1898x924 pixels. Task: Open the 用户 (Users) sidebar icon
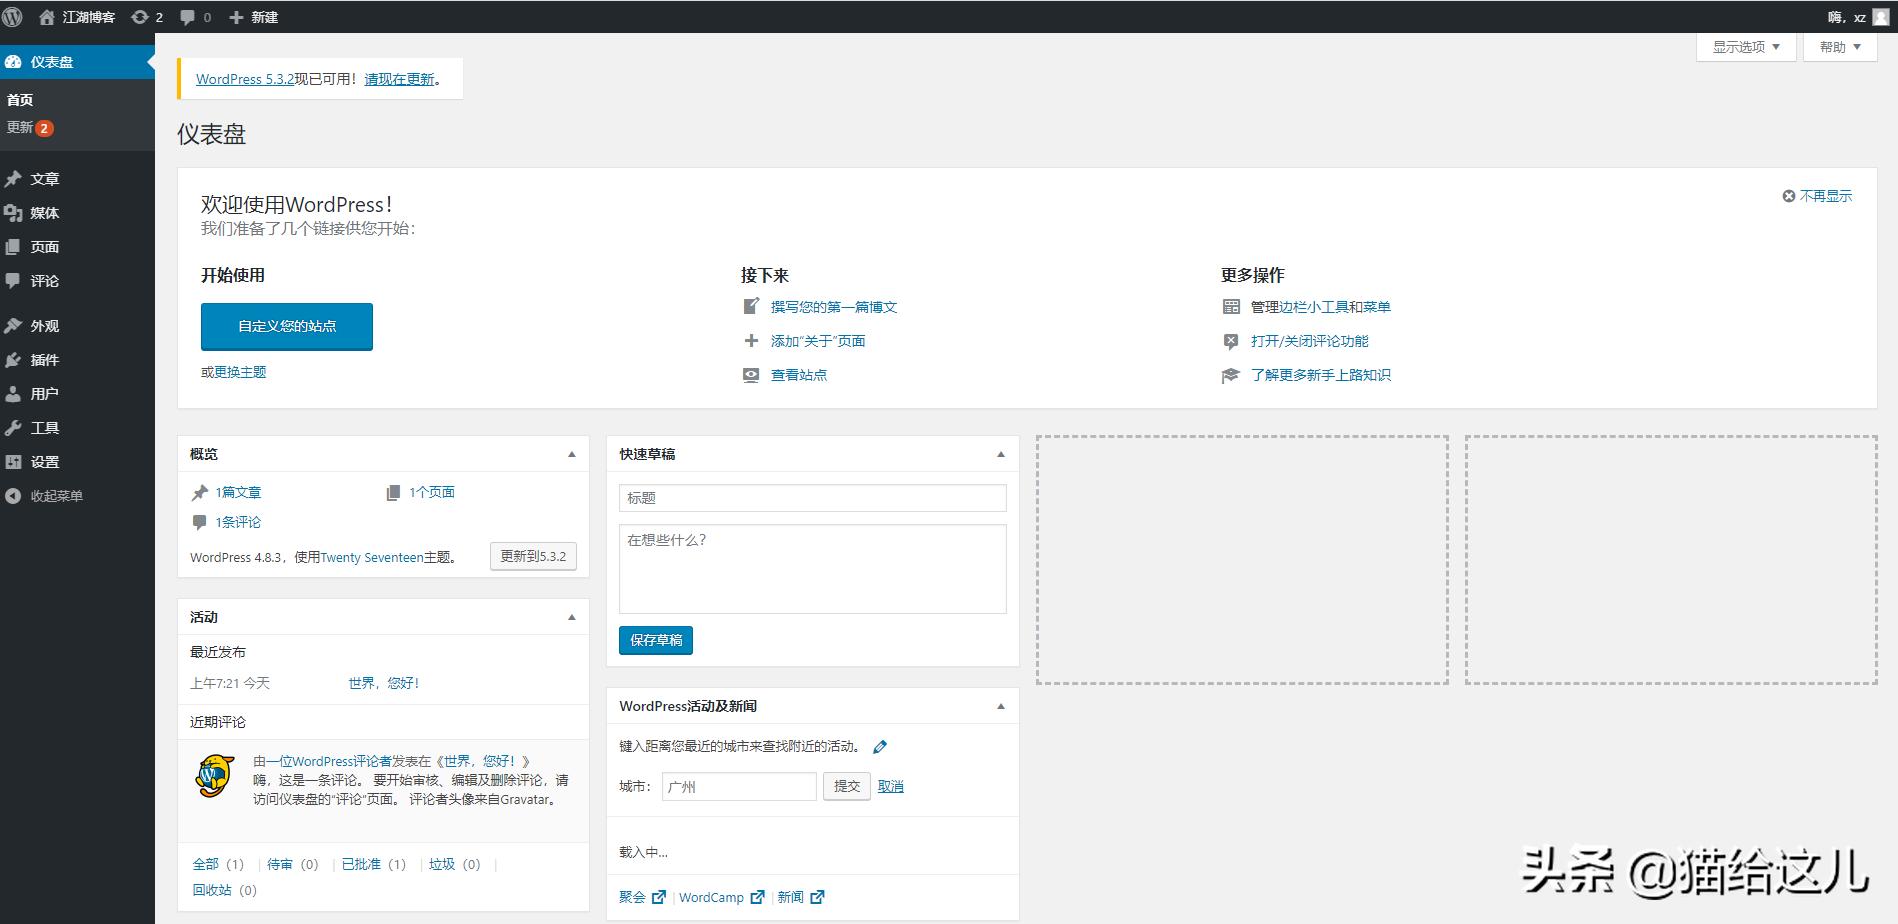tap(40, 394)
